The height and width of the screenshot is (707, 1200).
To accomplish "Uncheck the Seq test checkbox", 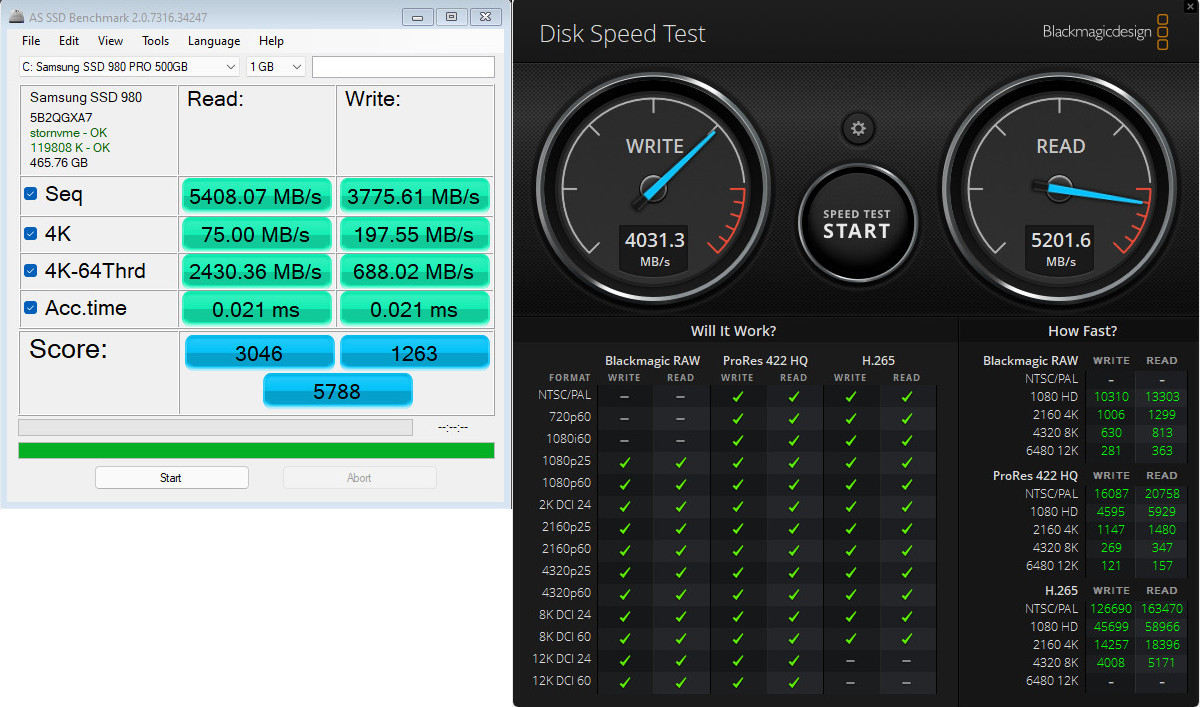I will 31,194.
